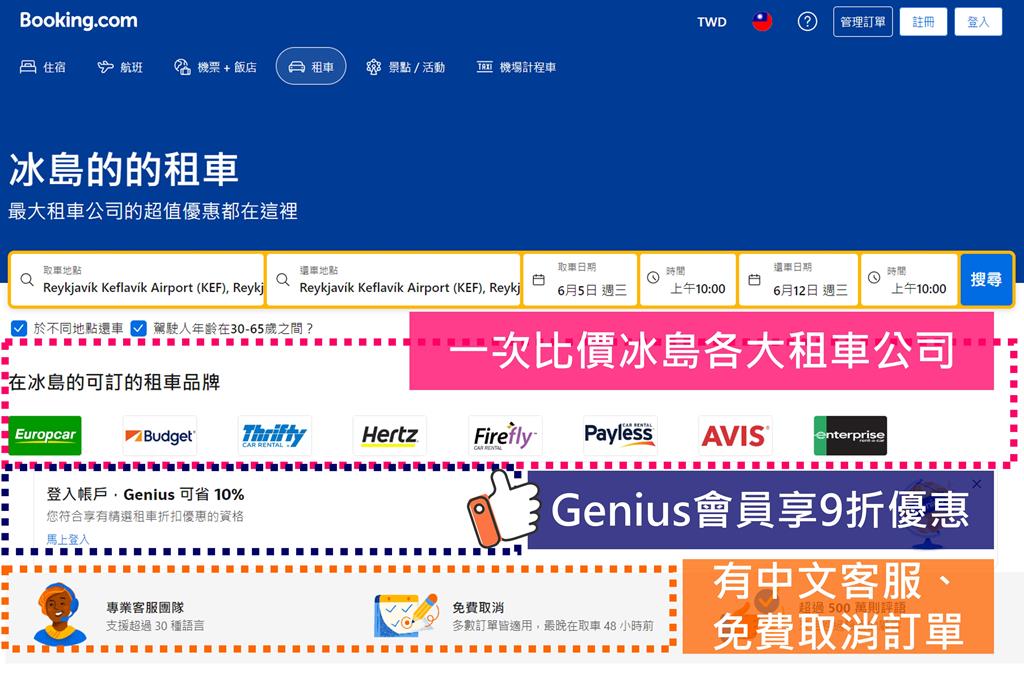This screenshot has height=683, width=1024.
Task: Click the 免費取消 heading
Action: (x=478, y=607)
